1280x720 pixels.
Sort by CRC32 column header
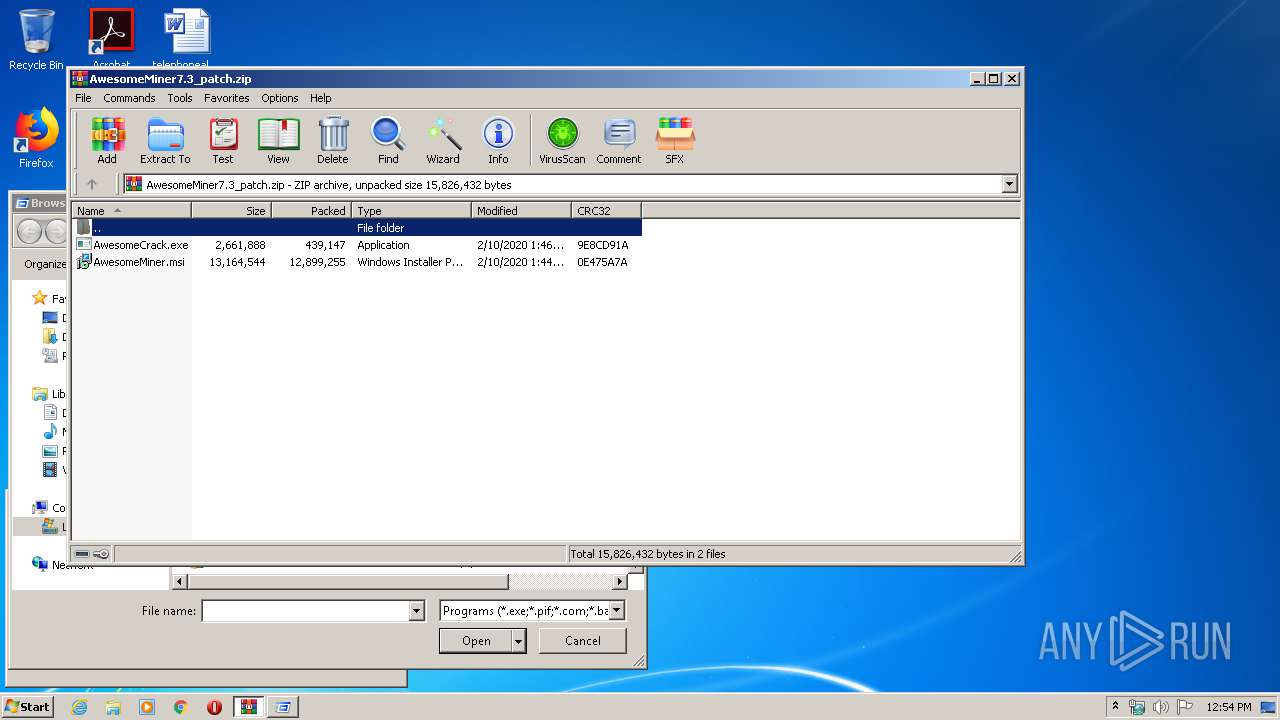point(607,211)
